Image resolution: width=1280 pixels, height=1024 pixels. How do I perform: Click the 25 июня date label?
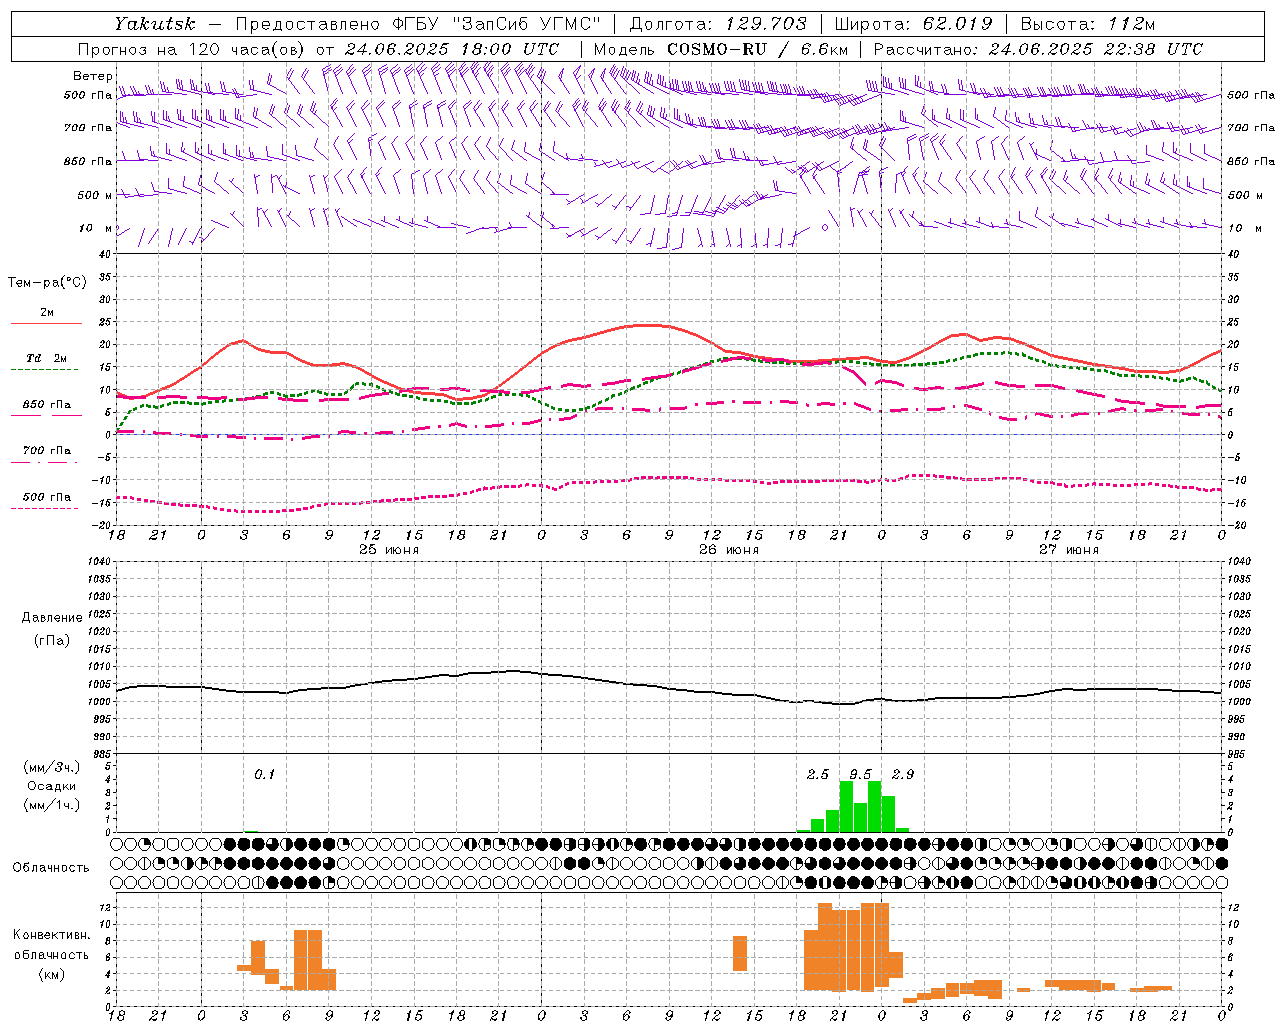point(389,550)
